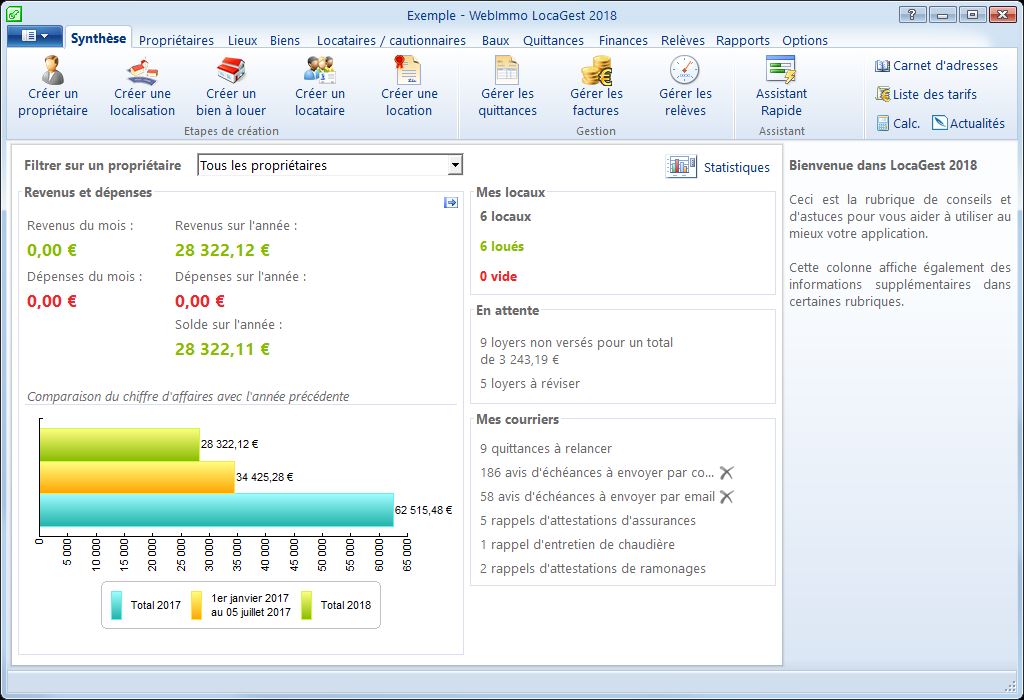This screenshot has width=1024, height=700.
Task: Open Carnet d'adresses
Action: click(936, 66)
